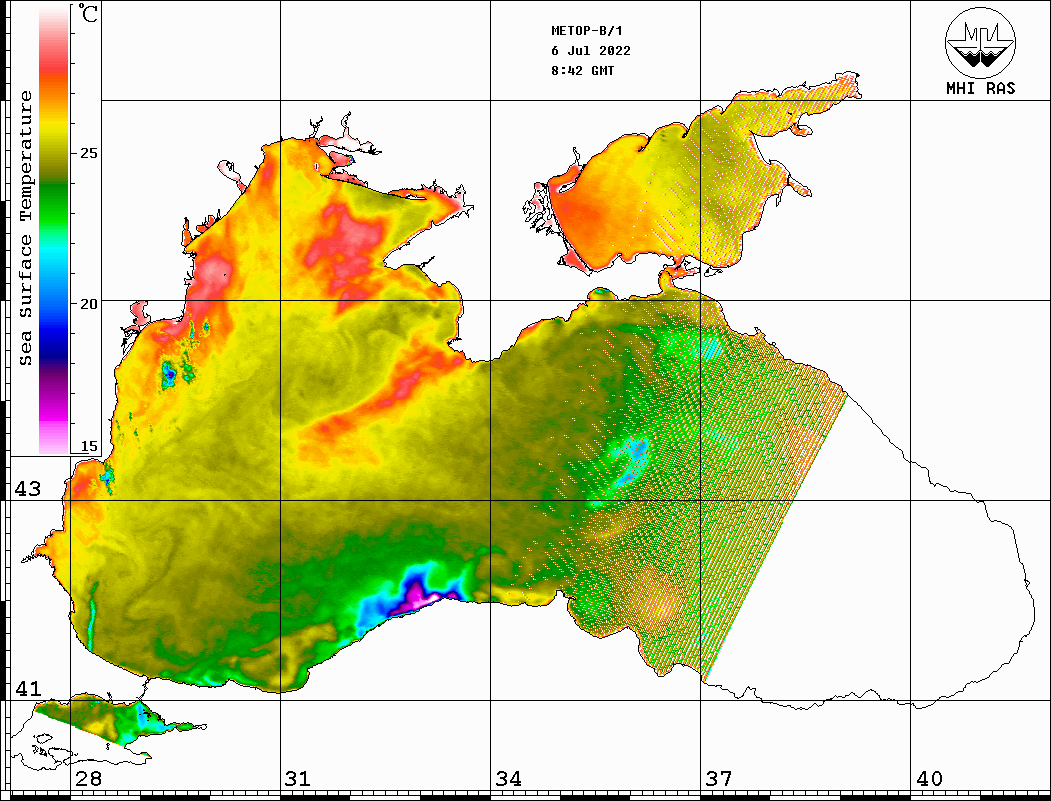Click the purple cold upwelling patch near the southern coast
The width and height of the screenshot is (1051, 801).
point(419,597)
